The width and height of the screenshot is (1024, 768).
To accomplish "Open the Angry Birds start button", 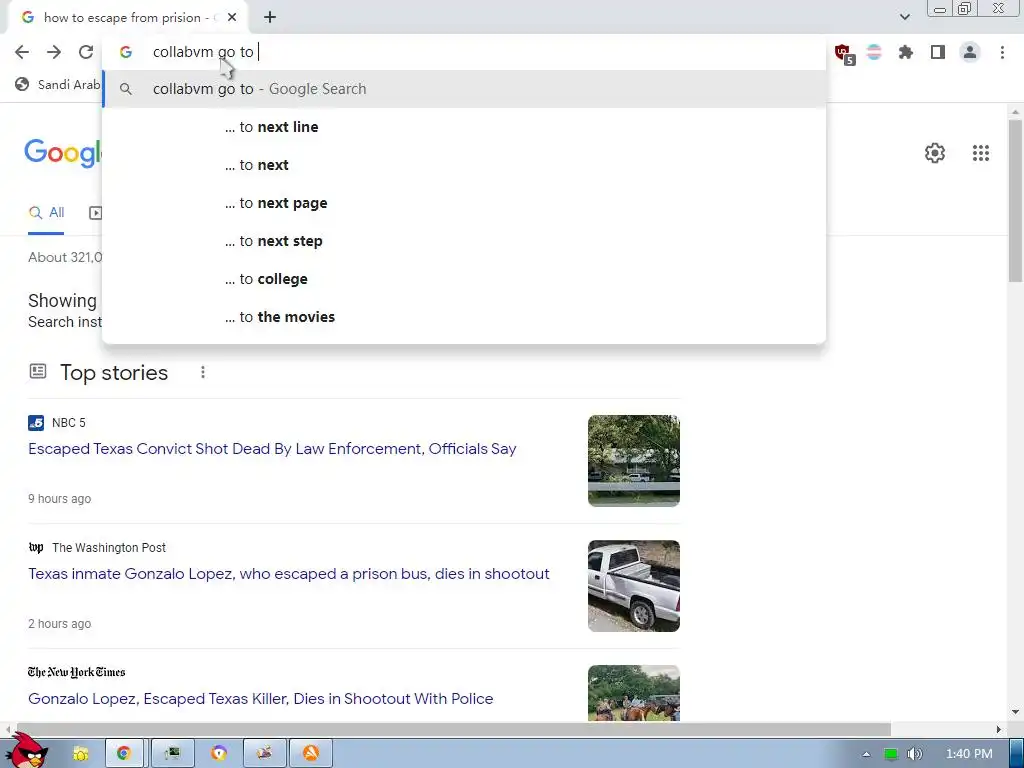I will pos(27,751).
